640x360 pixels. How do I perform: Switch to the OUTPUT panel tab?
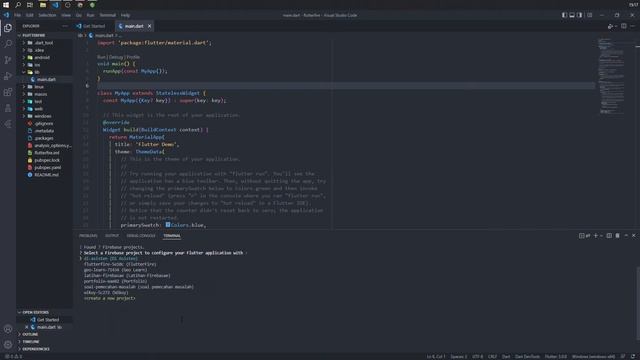(x=112, y=236)
